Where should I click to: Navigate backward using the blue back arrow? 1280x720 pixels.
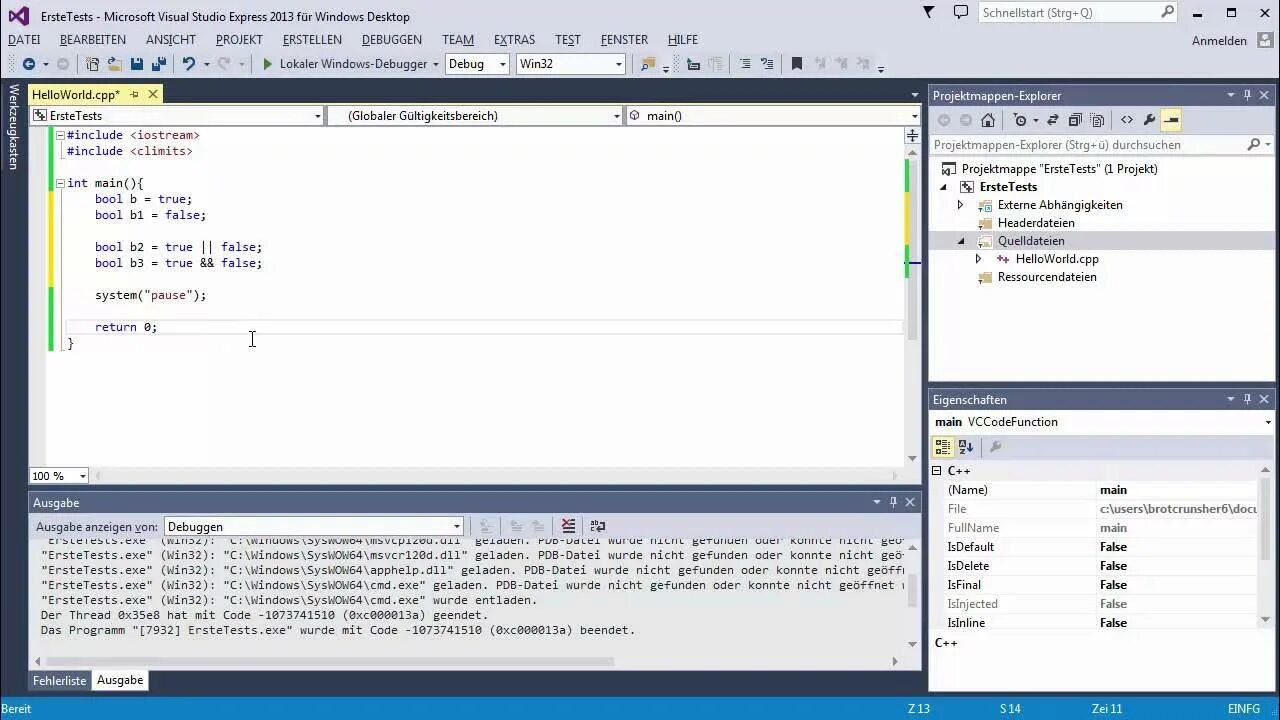[x=28, y=64]
